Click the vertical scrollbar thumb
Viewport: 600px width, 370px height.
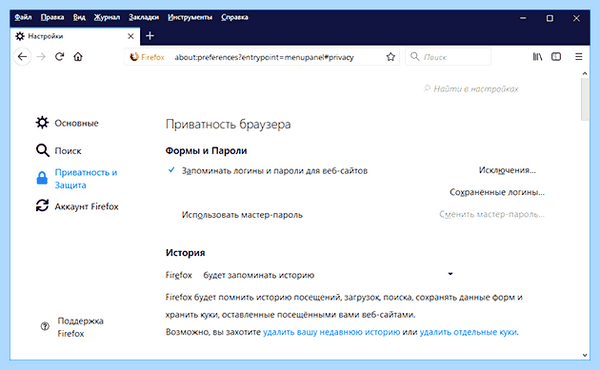[585, 99]
